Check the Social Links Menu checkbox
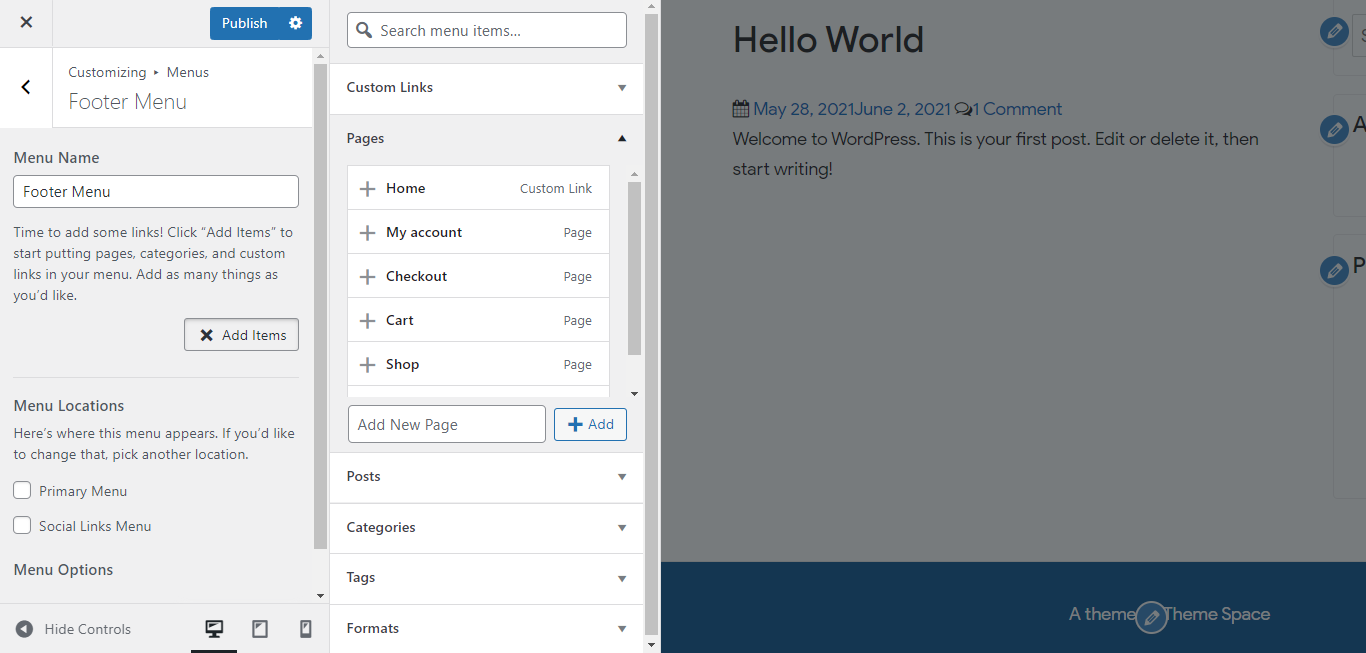This screenshot has width=1366, height=653. click(21, 525)
